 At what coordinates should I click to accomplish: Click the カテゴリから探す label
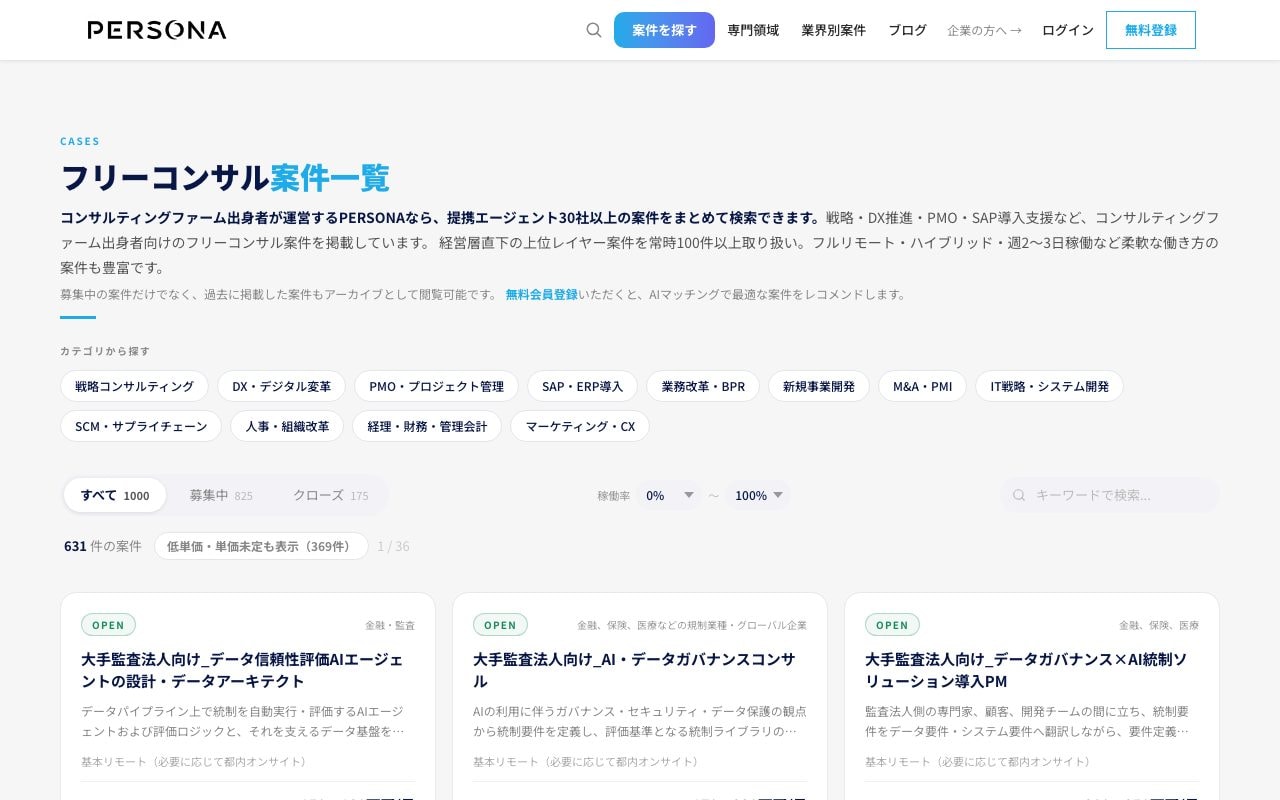coord(105,351)
